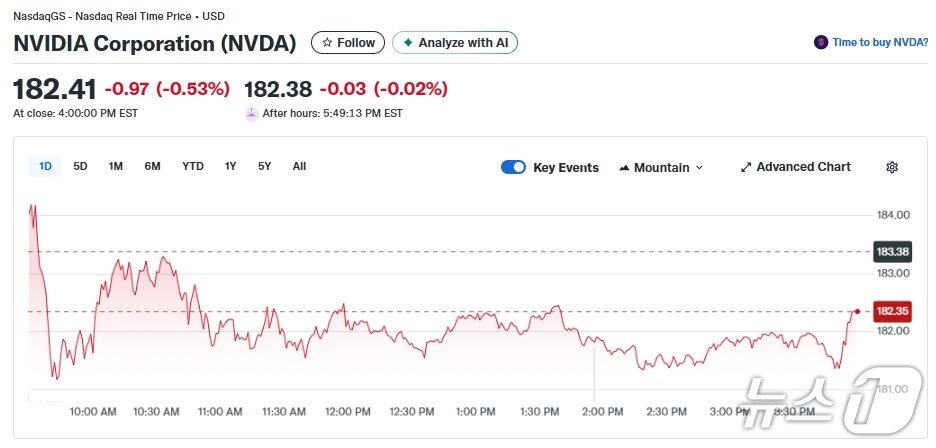Screen dimensions: 936x448
Task: Open chart settings gear icon
Action: point(892,167)
